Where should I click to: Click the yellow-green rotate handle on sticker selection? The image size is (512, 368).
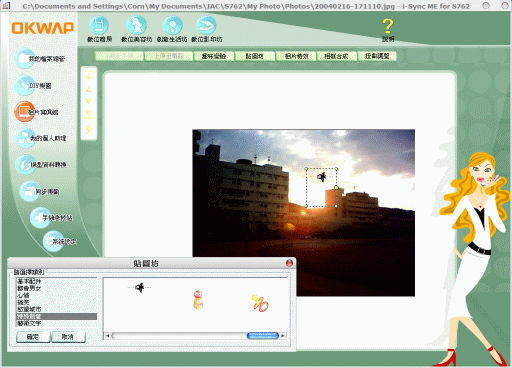click(336, 188)
